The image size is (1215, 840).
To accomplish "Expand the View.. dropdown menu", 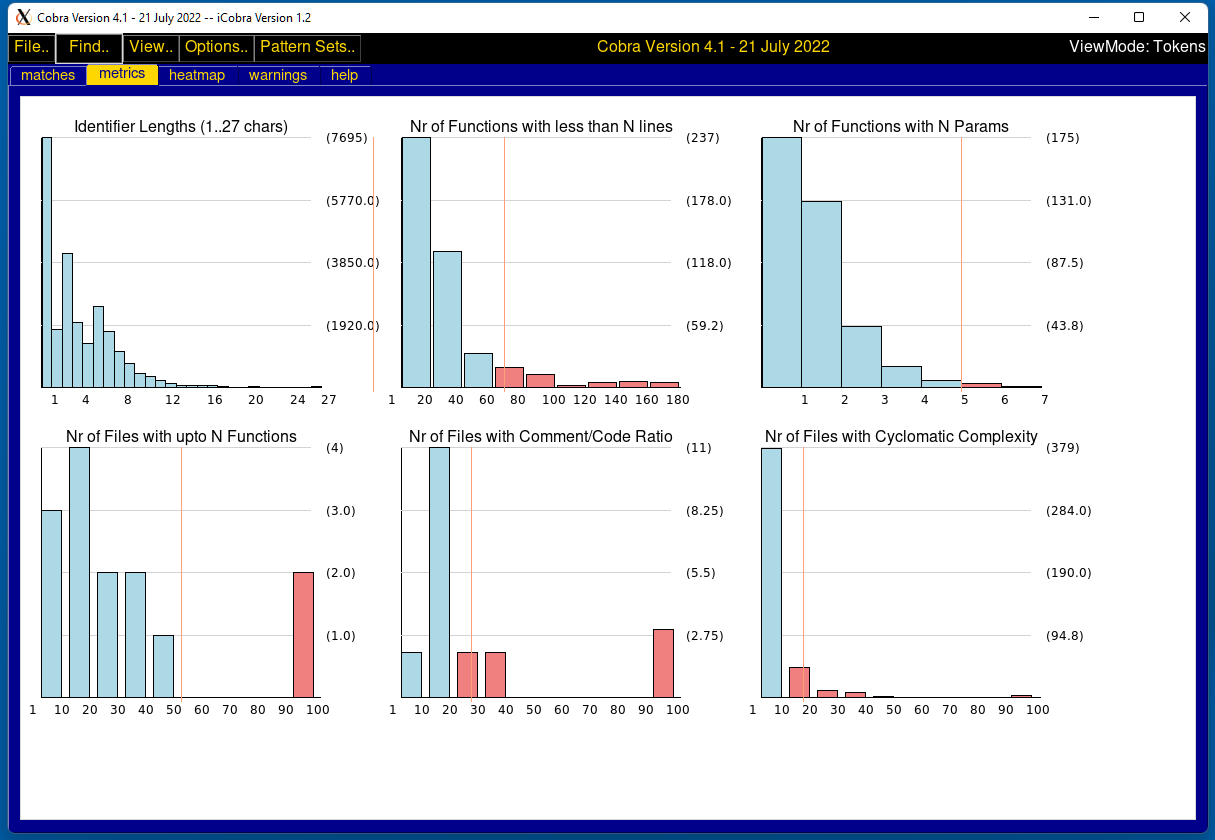I will coord(151,47).
